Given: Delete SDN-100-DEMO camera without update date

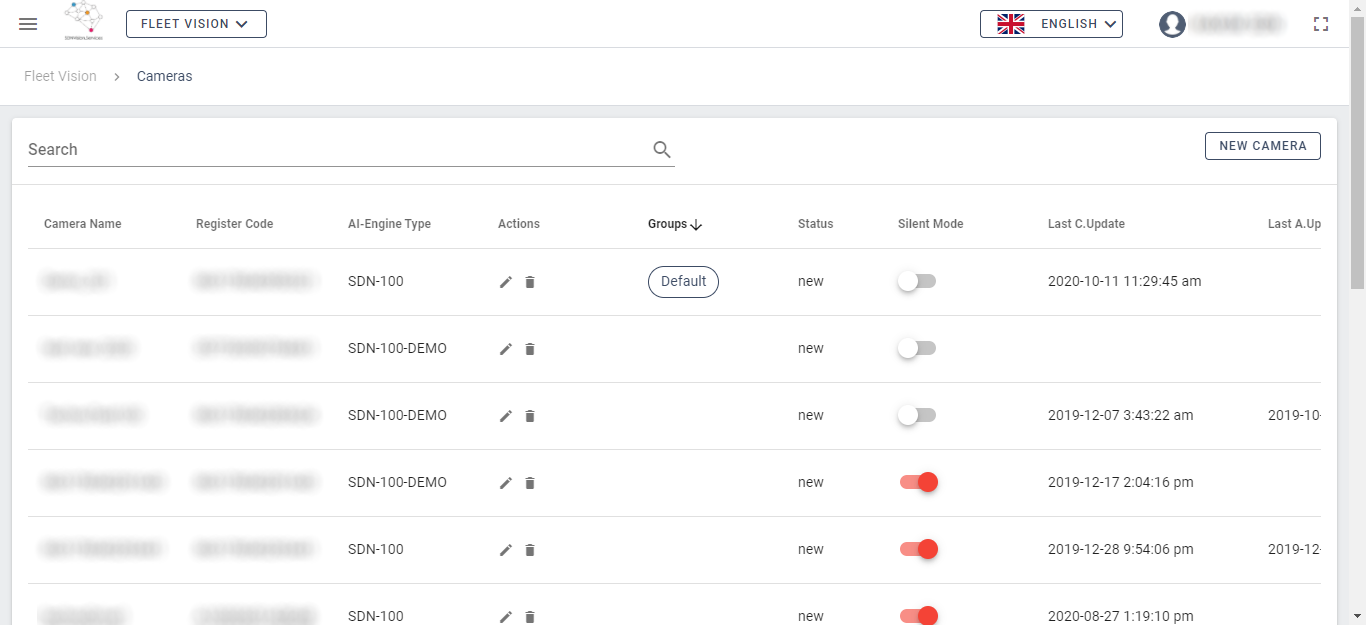Looking at the screenshot, I should click(x=530, y=349).
